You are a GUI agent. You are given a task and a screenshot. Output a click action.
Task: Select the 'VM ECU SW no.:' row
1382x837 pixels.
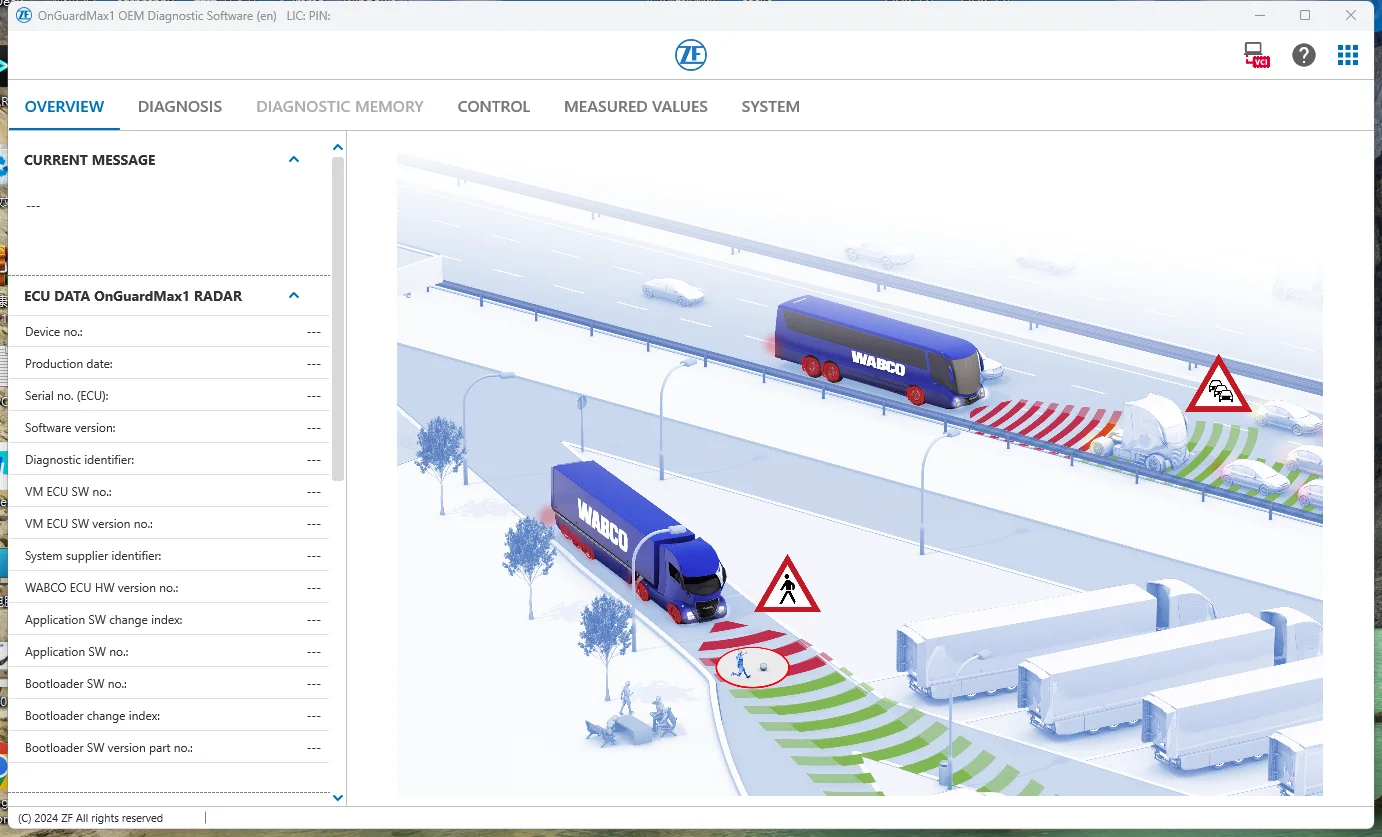(x=169, y=492)
